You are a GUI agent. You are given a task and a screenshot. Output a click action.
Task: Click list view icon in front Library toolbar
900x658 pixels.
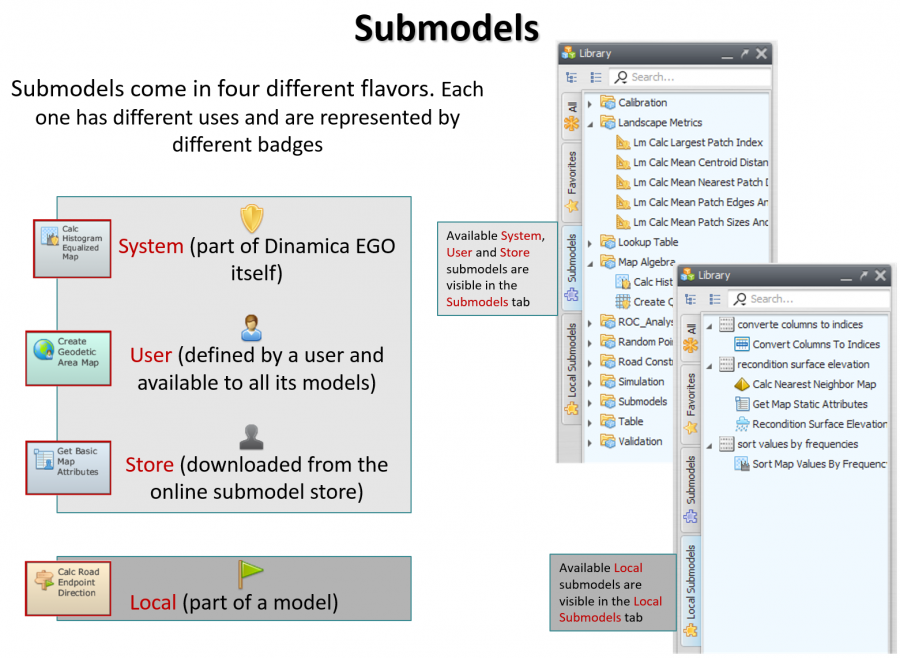coord(714,299)
